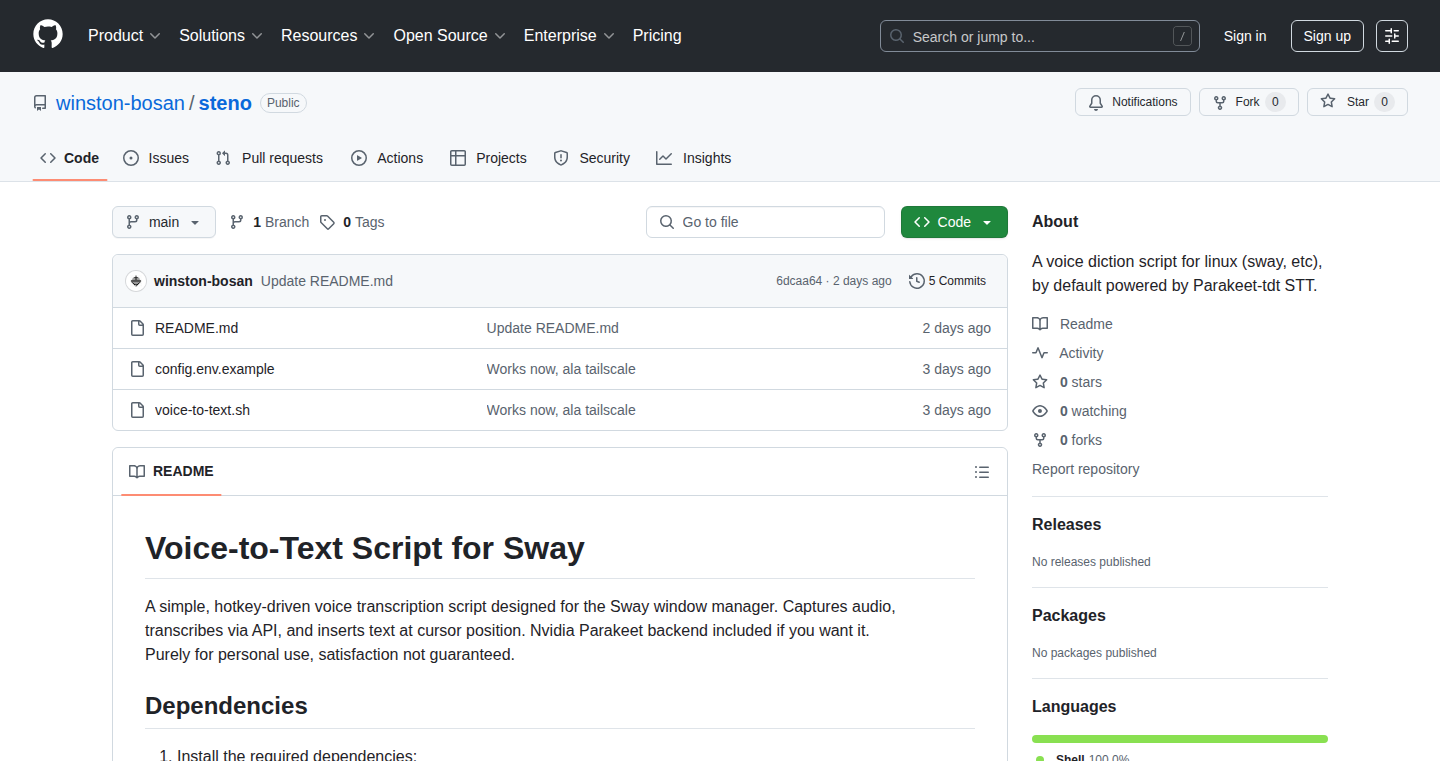Click the Sign in link
Screen dimensions: 1440x761
pyautogui.click(x=1245, y=36)
